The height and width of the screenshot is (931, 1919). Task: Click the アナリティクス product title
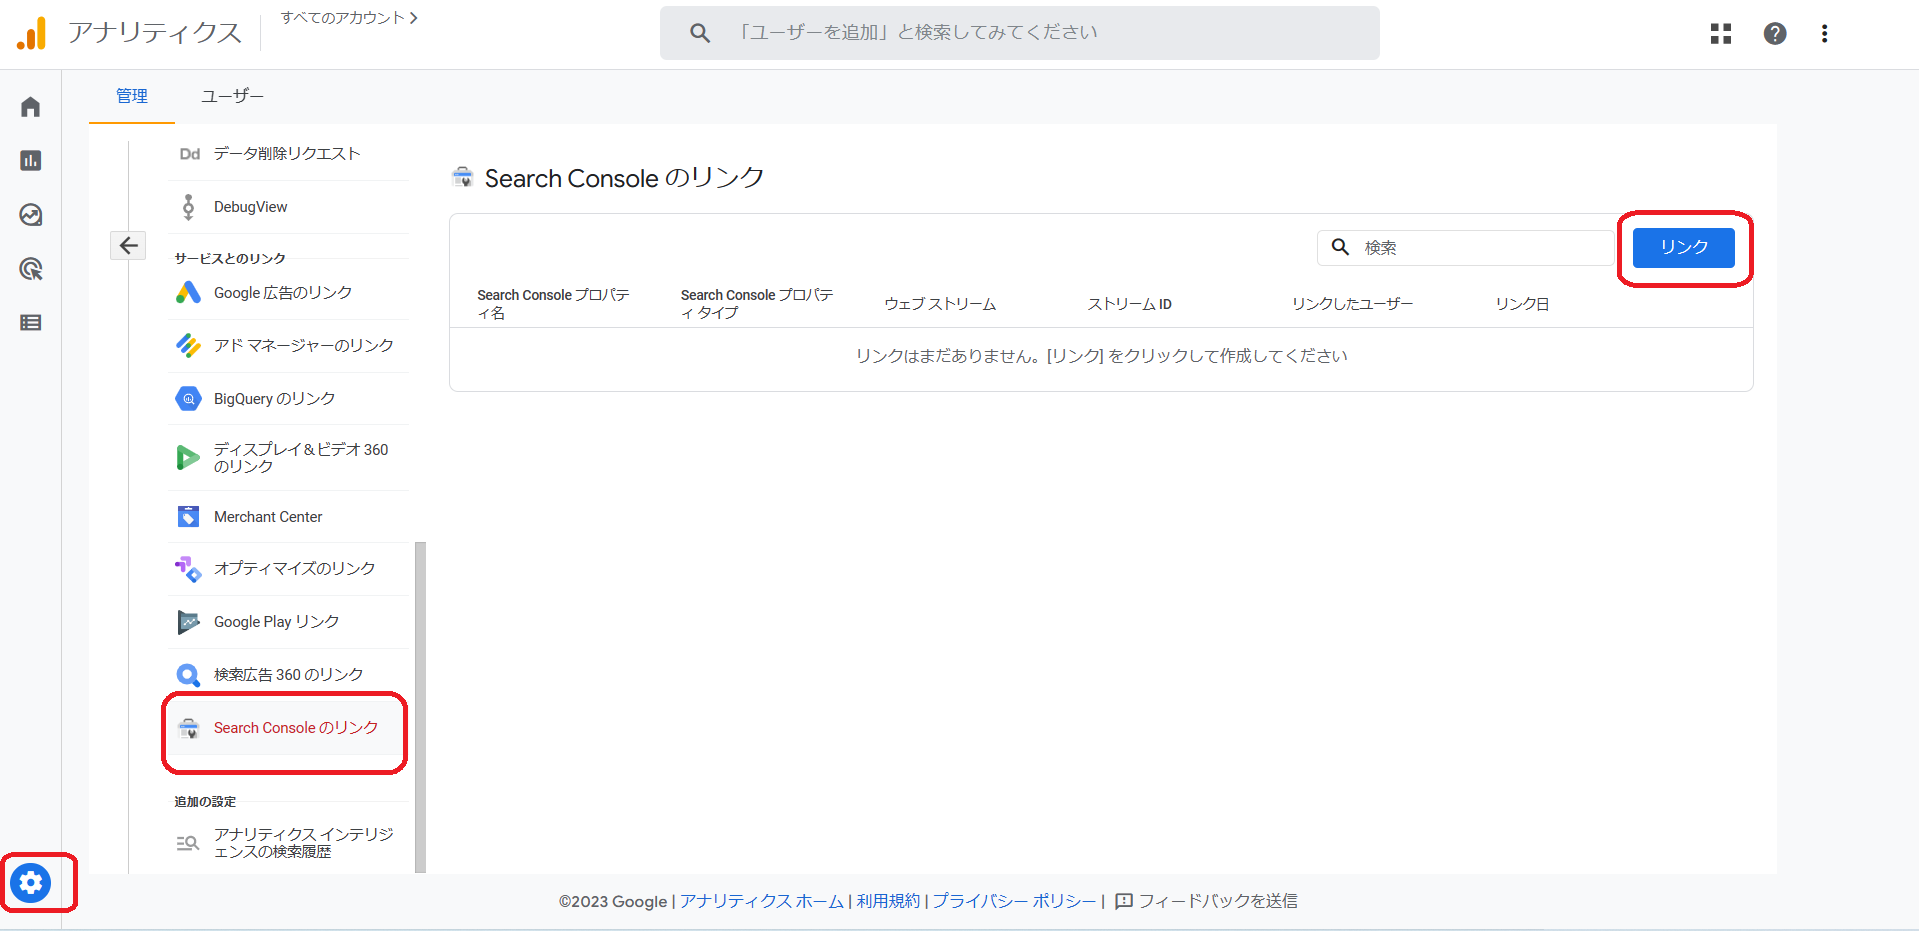(x=155, y=33)
